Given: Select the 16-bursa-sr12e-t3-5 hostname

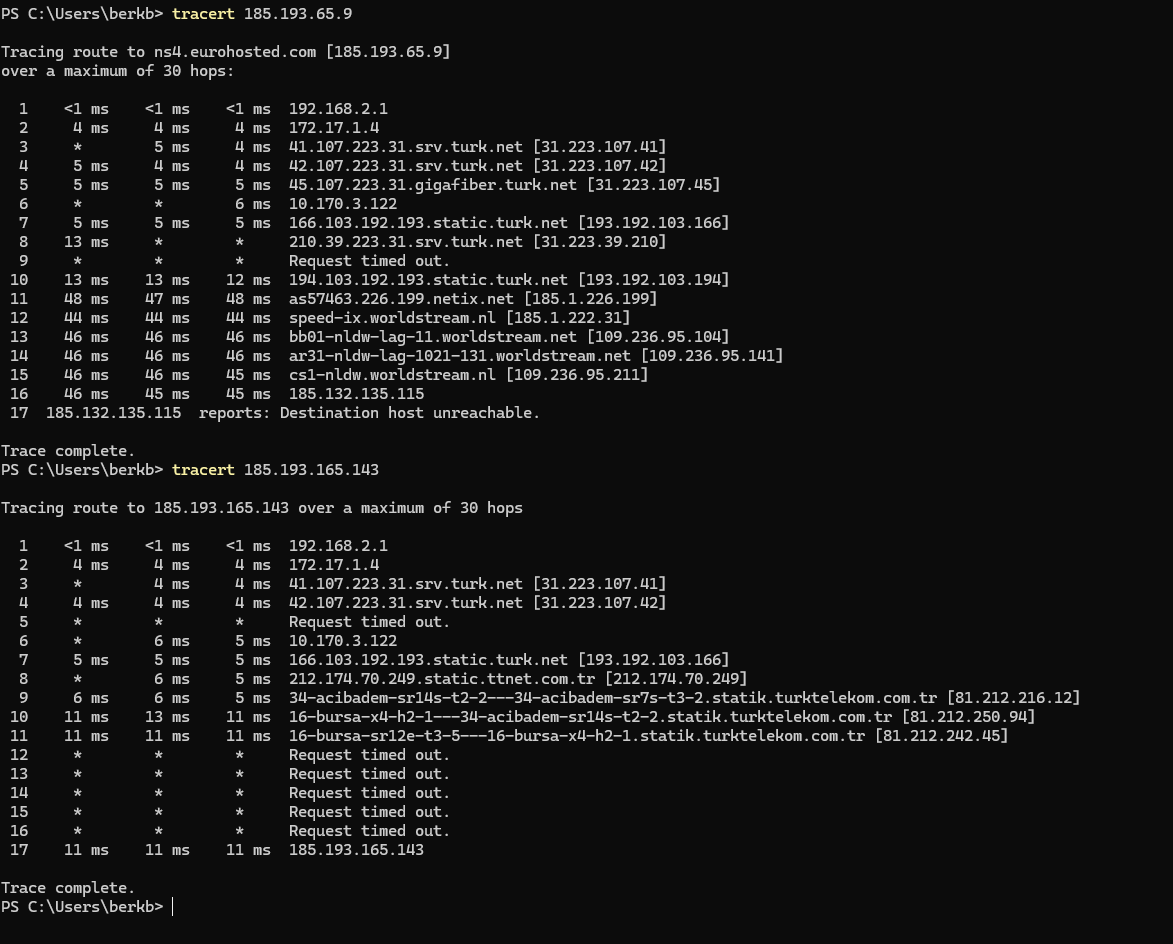Looking at the screenshot, I should [577, 736].
